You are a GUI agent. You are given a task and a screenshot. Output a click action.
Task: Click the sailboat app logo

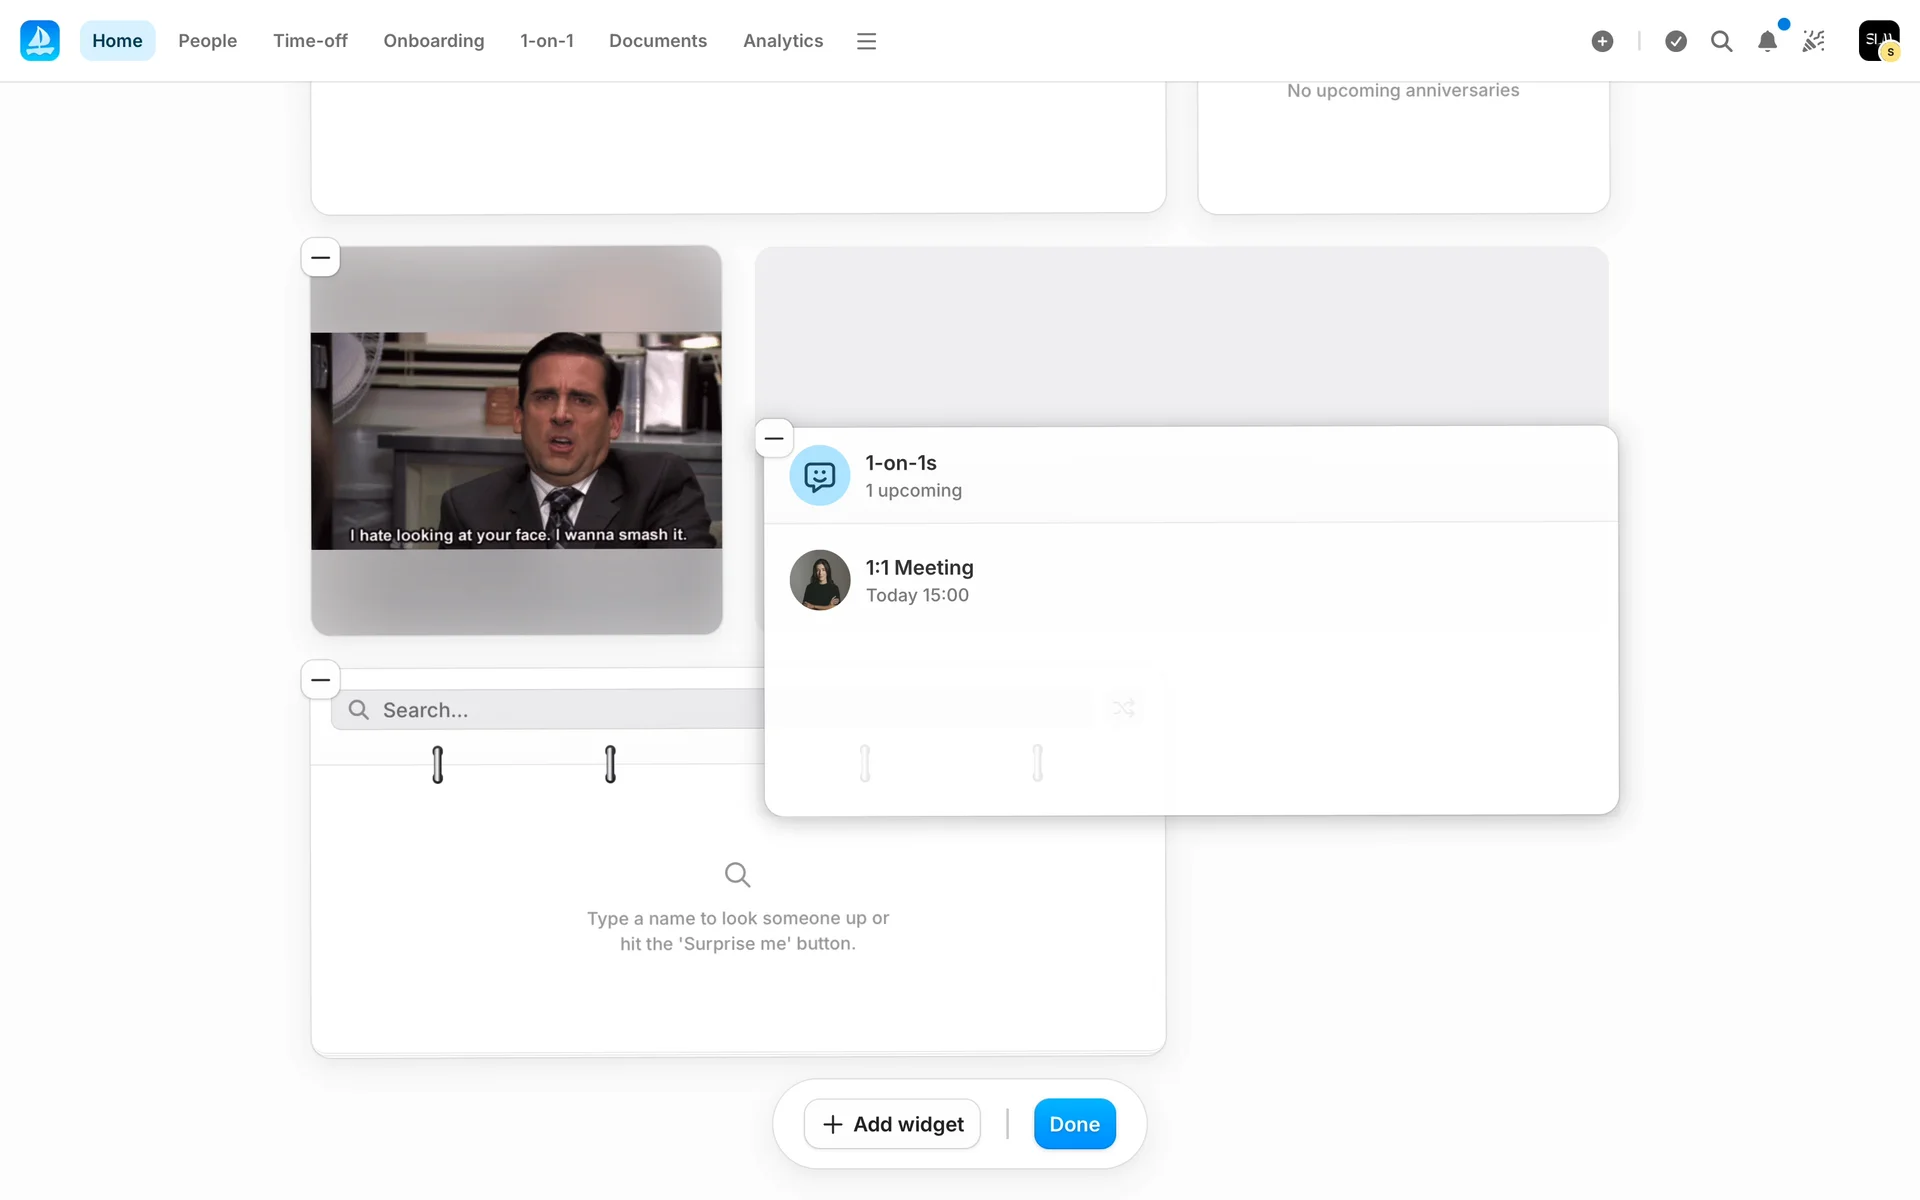40,41
